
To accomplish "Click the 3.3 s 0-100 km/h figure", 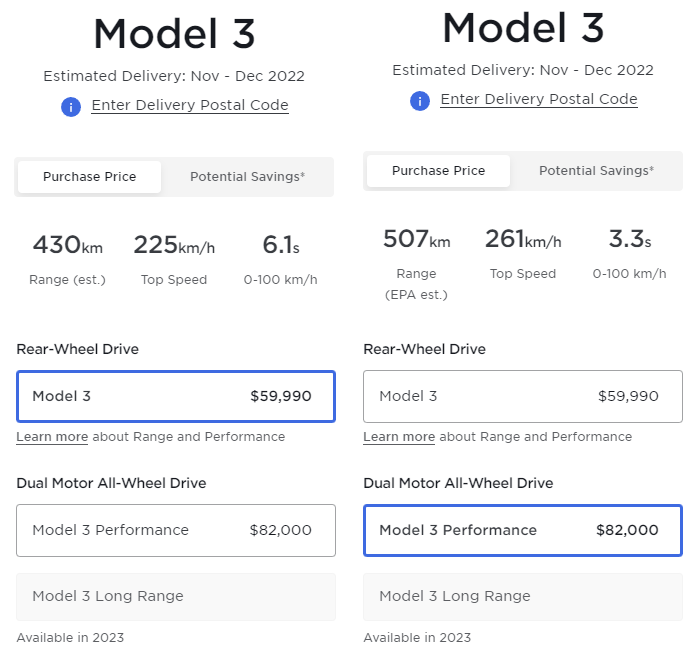I will click(x=630, y=240).
